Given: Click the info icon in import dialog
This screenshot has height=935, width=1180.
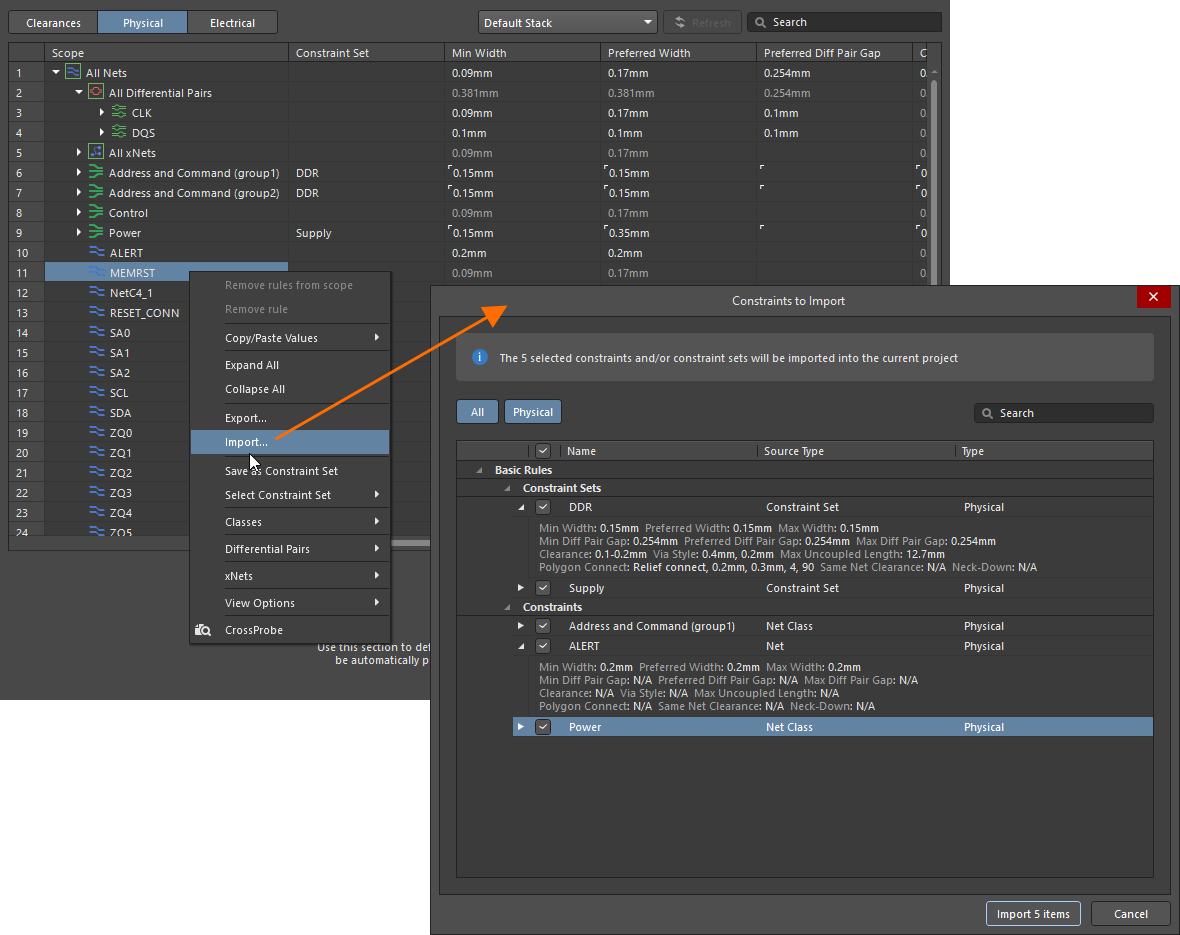Looking at the screenshot, I should pos(479,357).
